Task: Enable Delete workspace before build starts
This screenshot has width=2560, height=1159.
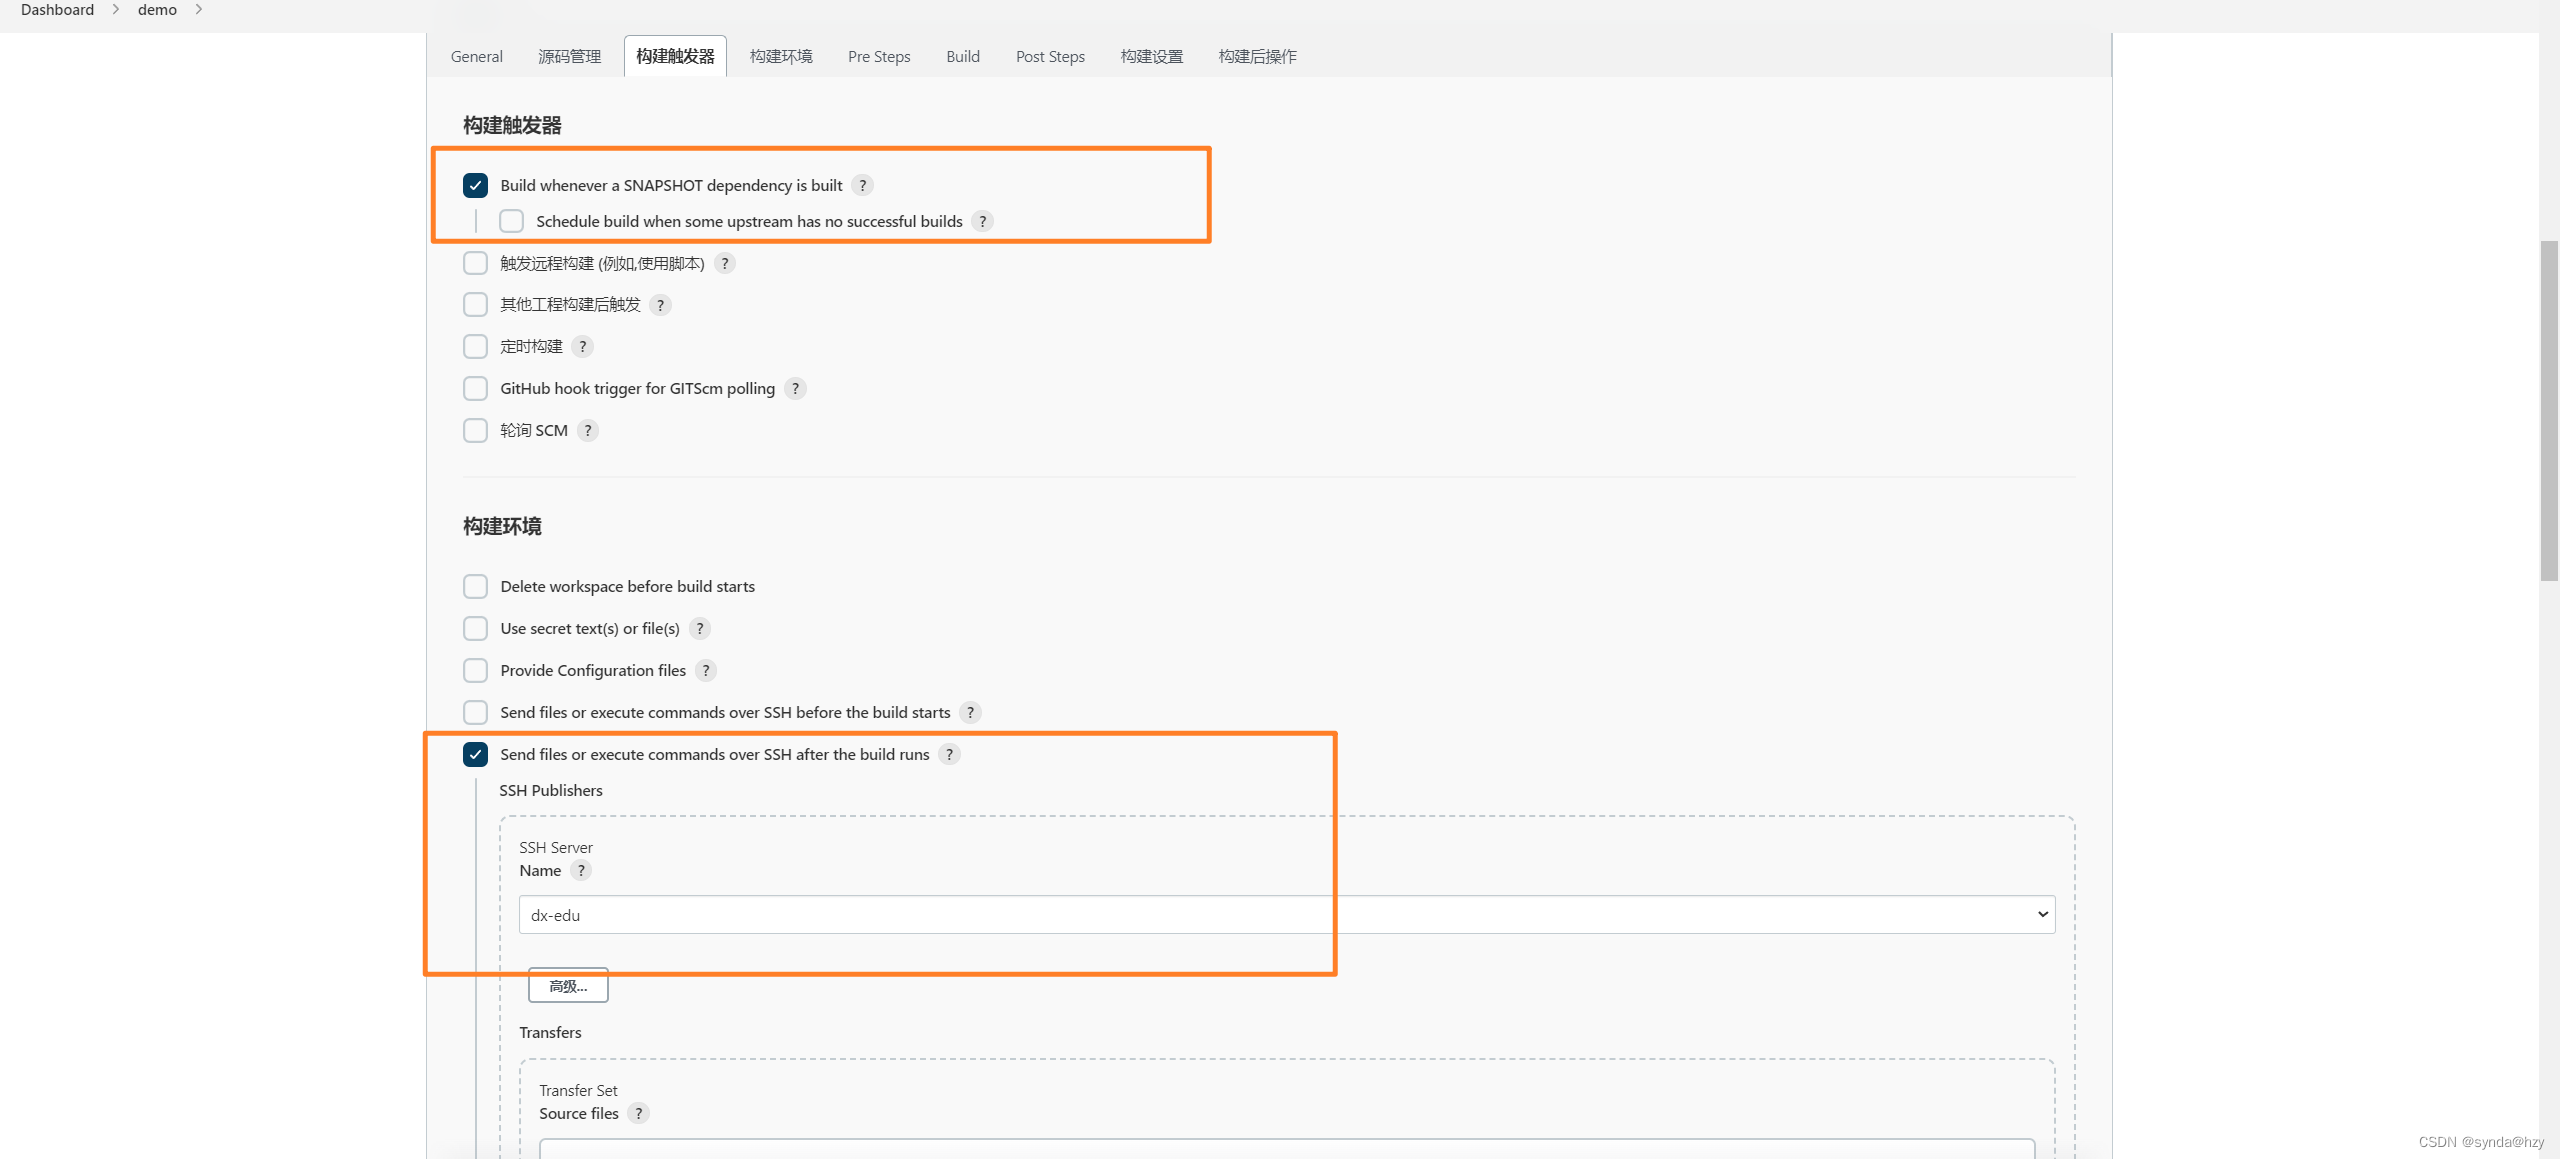Action: click(475, 586)
